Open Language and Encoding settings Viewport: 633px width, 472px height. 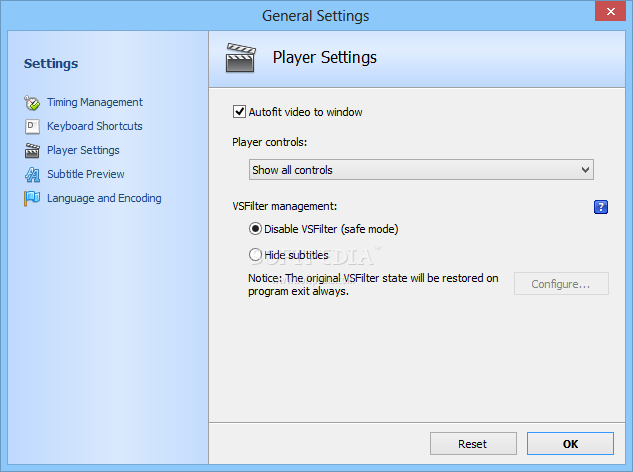click(x=104, y=198)
